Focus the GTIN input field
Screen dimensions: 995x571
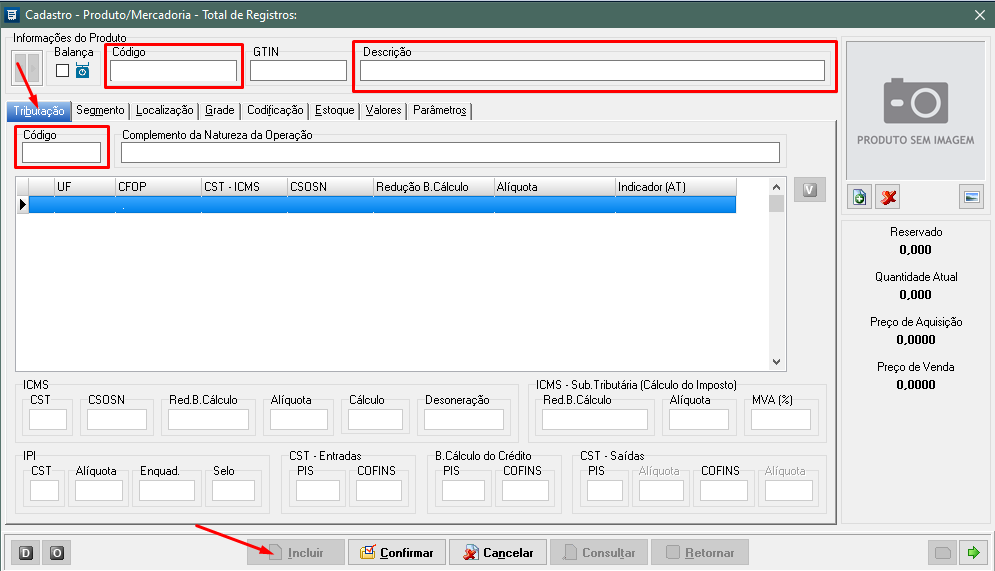point(298,70)
